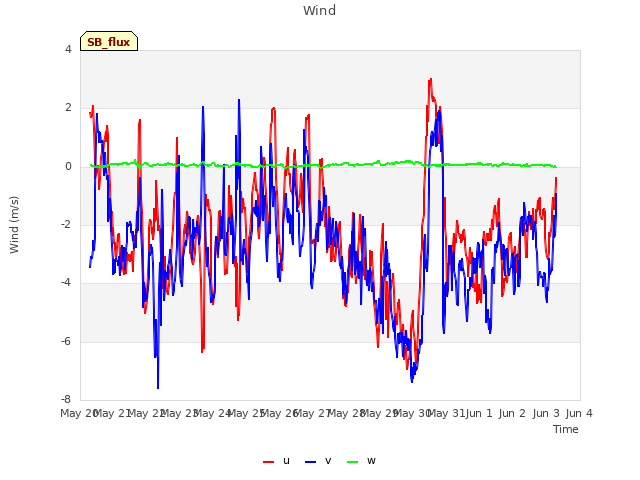Click the red u peak near 3 m/s
640x480 pixels.
coord(431,80)
